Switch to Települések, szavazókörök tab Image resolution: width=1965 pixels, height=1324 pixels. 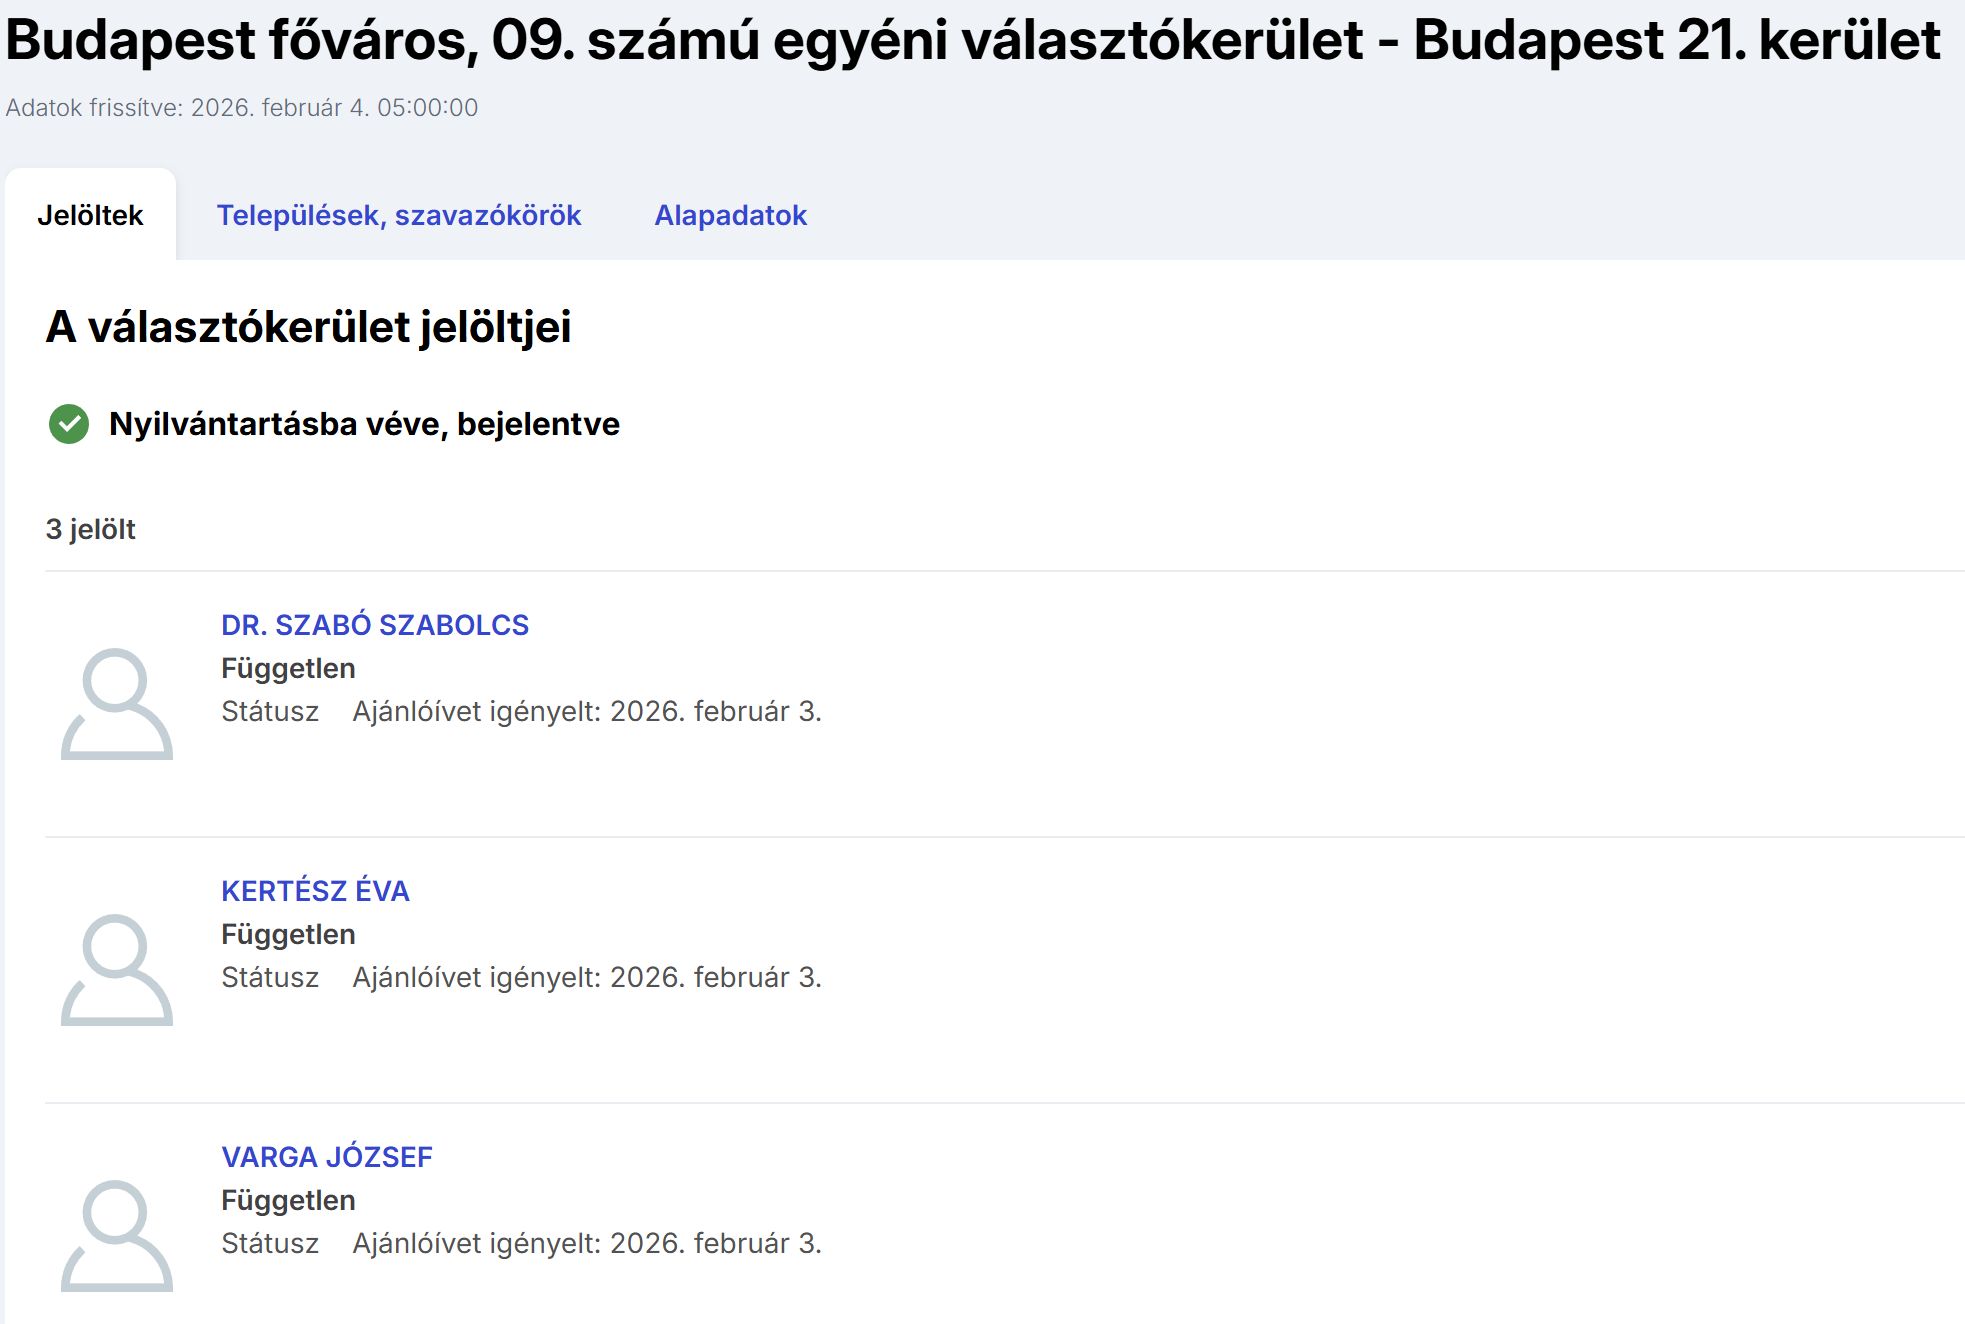398,215
